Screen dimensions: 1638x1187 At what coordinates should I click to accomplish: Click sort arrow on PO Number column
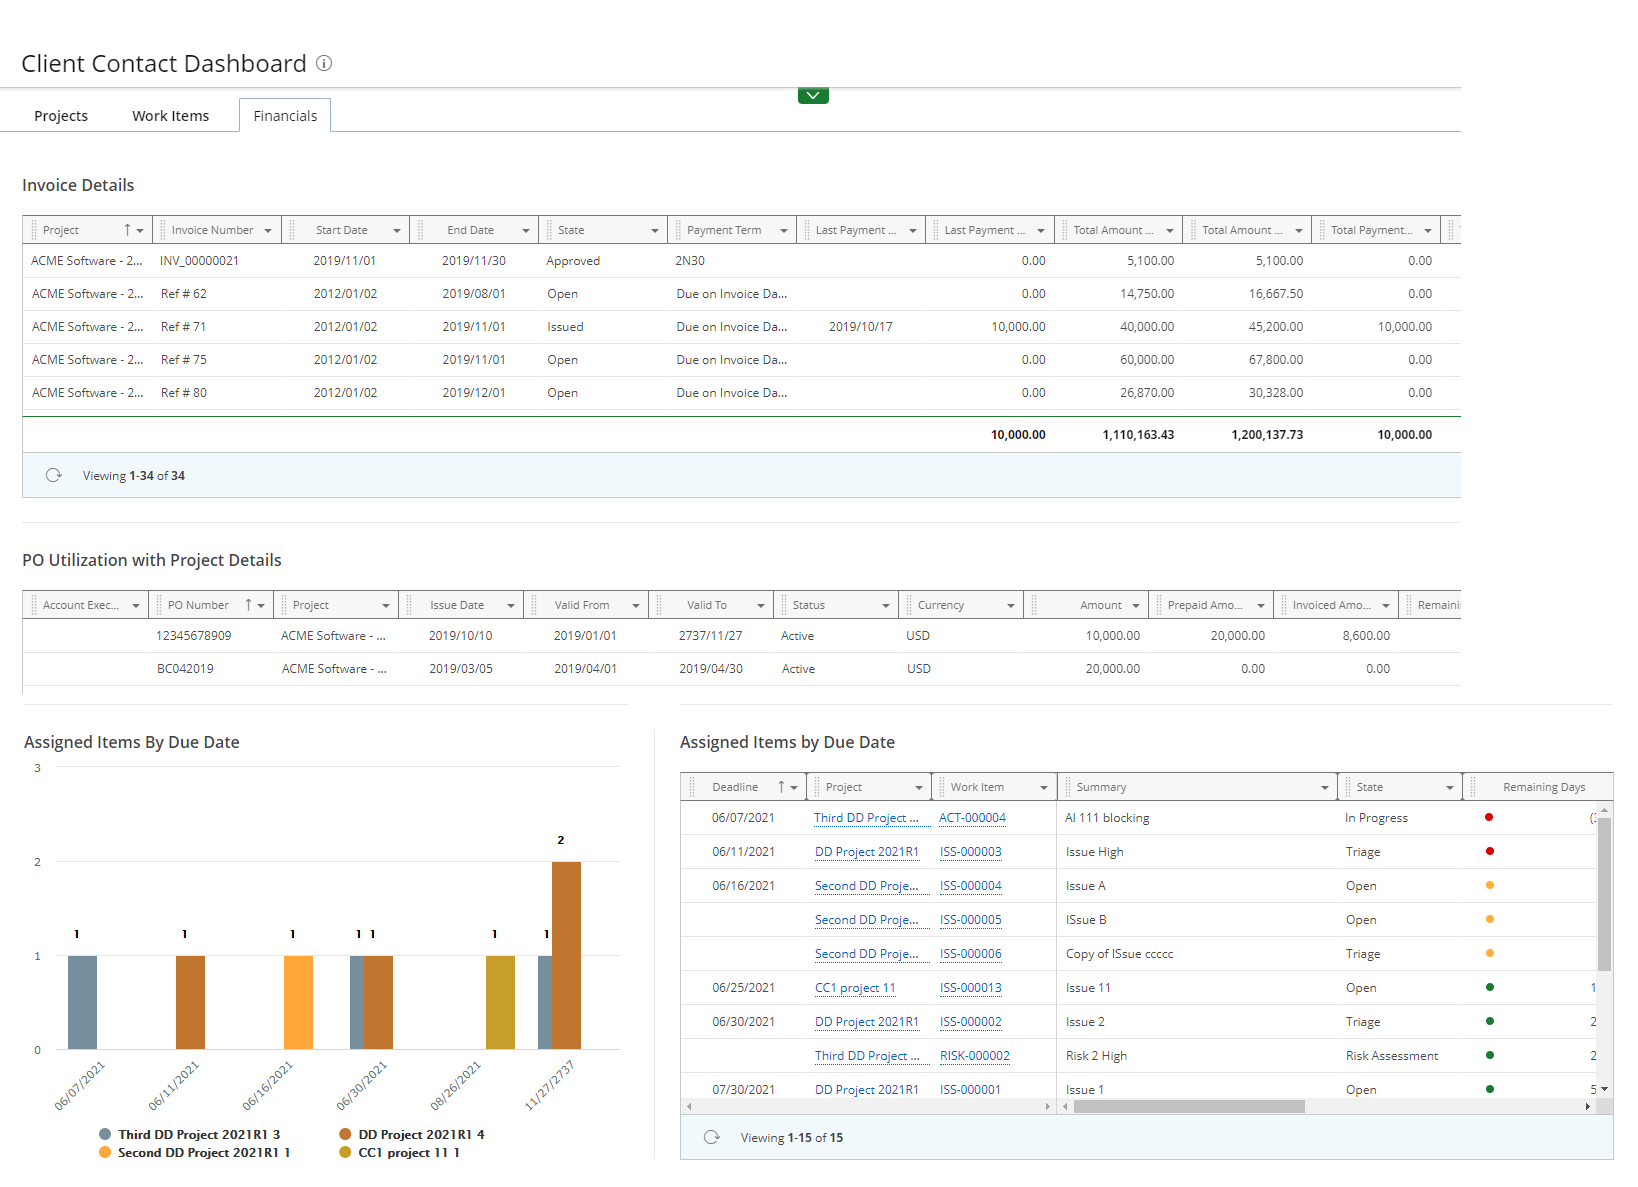pyautogui.click(x=248, y=605)
